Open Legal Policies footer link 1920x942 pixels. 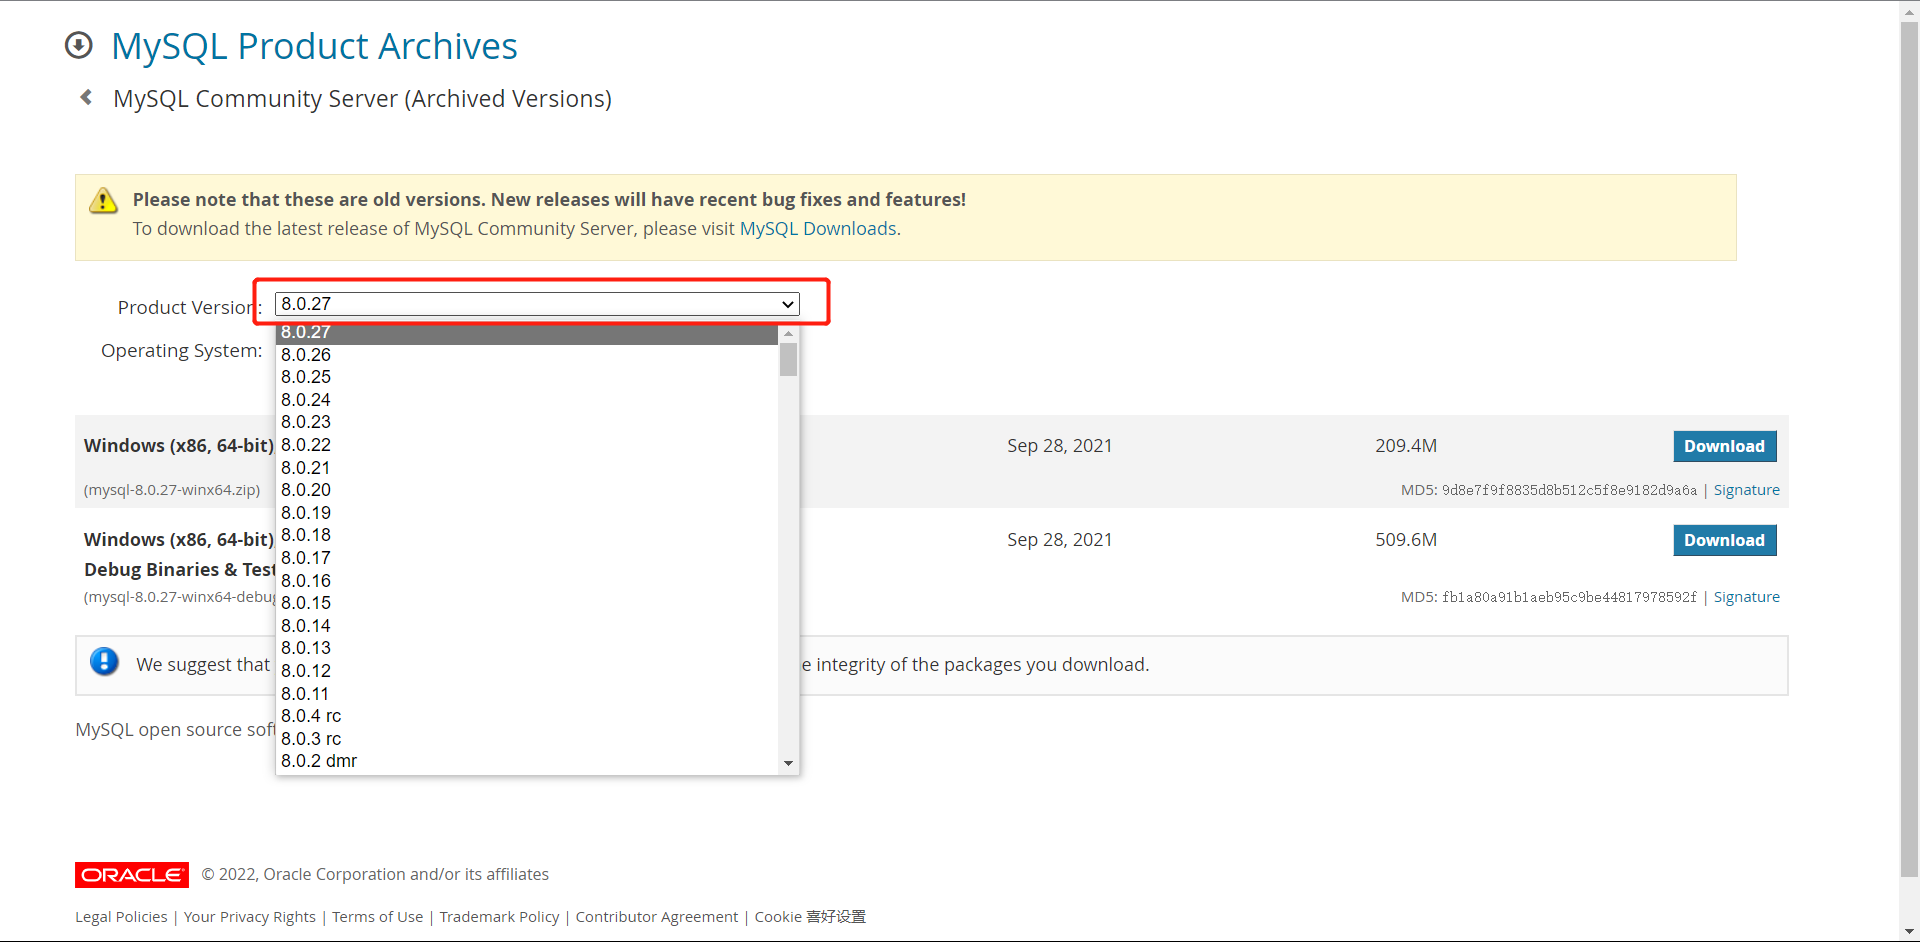click(121, 917)
